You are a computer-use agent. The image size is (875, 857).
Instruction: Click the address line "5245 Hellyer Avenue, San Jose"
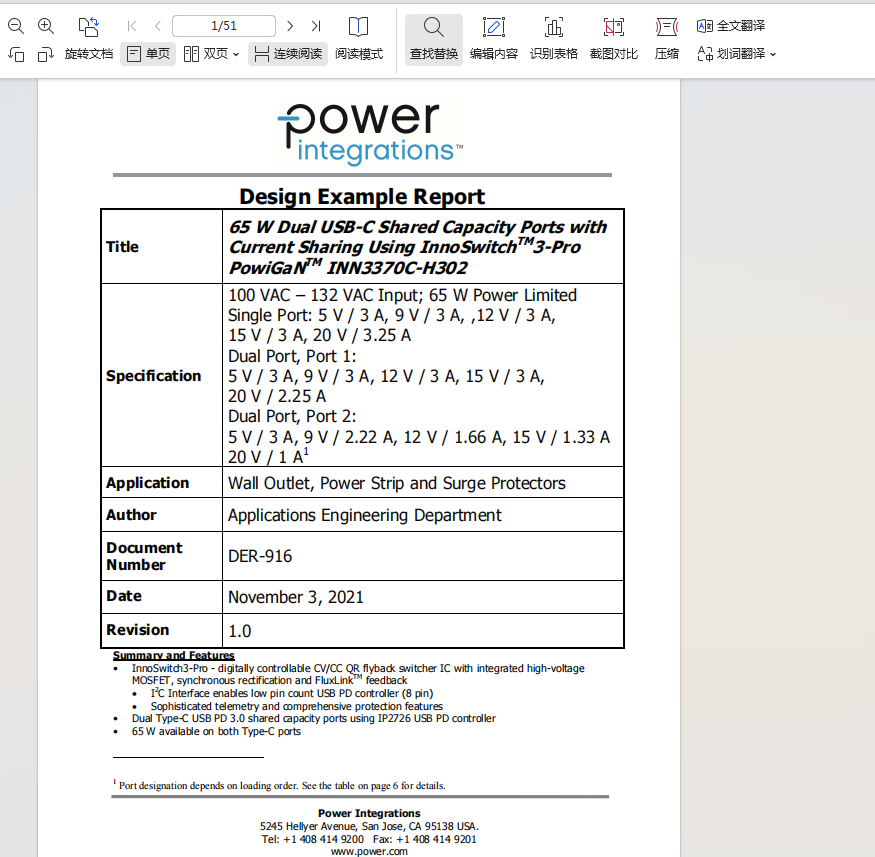tap(369, 826)
